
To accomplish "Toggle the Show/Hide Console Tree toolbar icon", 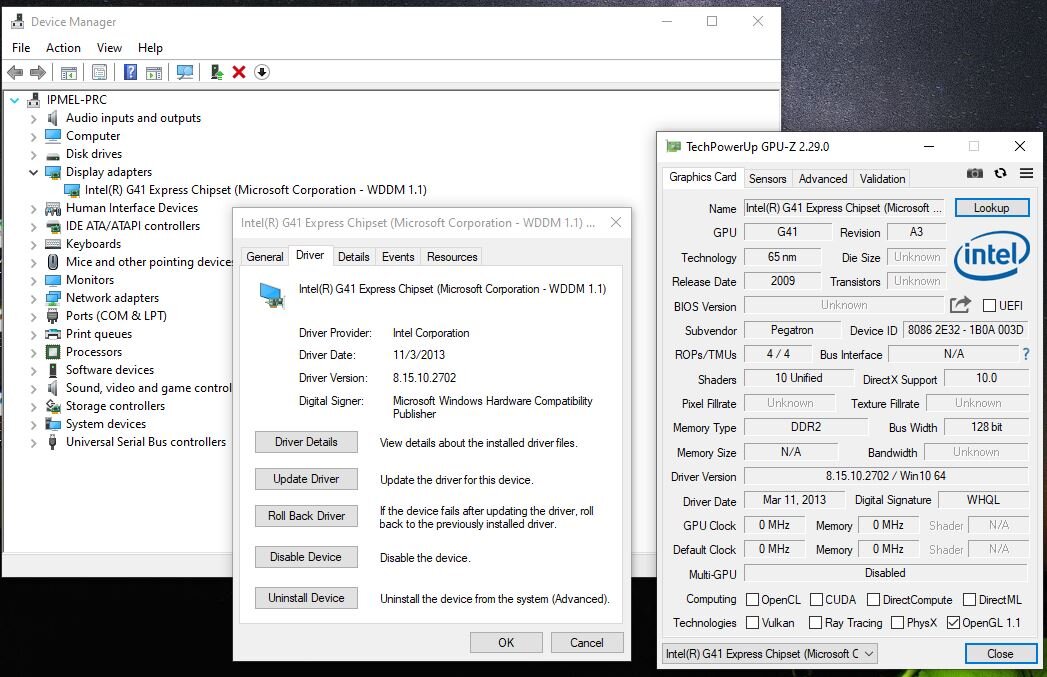I will (69, 72).
